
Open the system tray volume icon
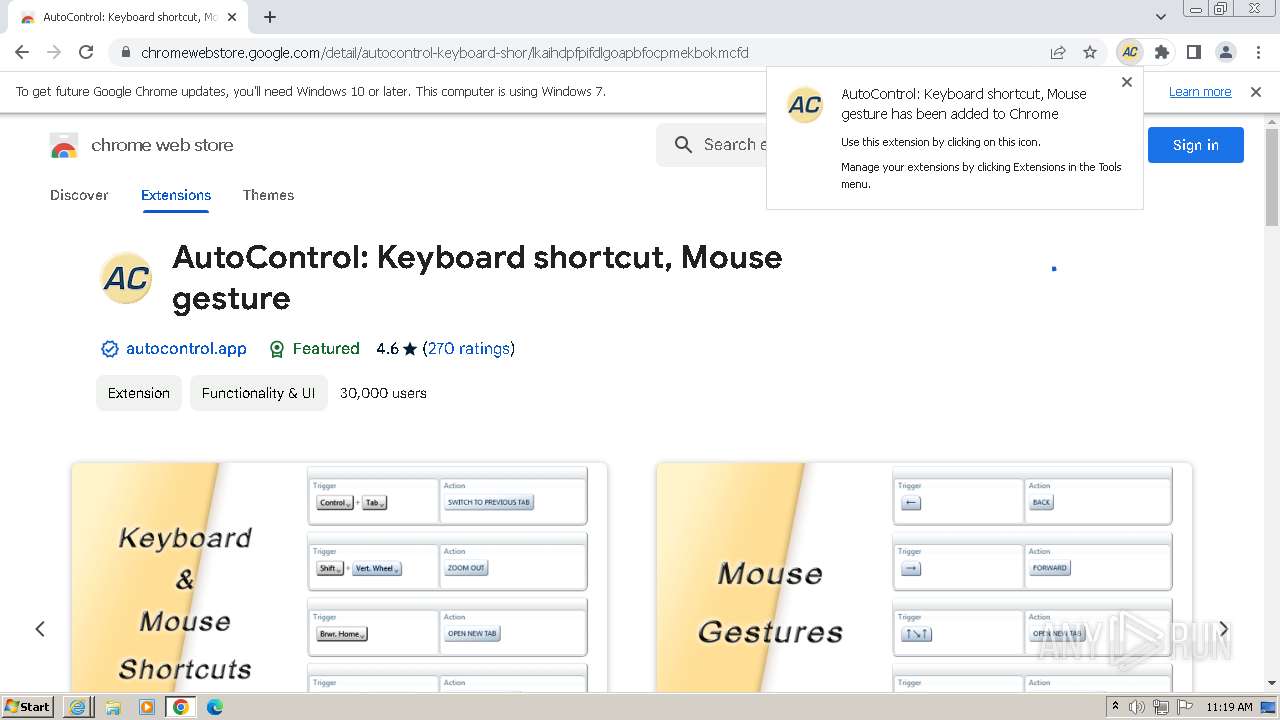(1137, 707)
